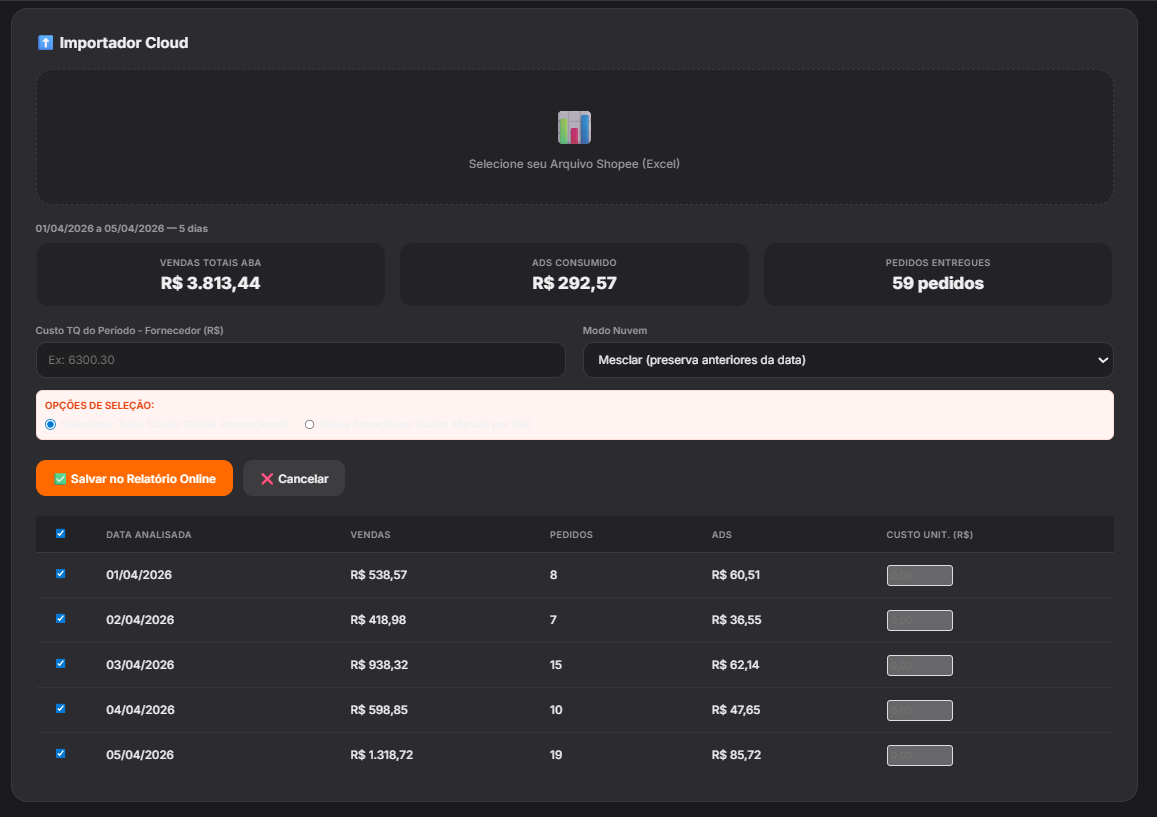This screenshot has width=1157, height=817.
Task: Click the date cell '04/04/2026'
Action: [140, 710]
